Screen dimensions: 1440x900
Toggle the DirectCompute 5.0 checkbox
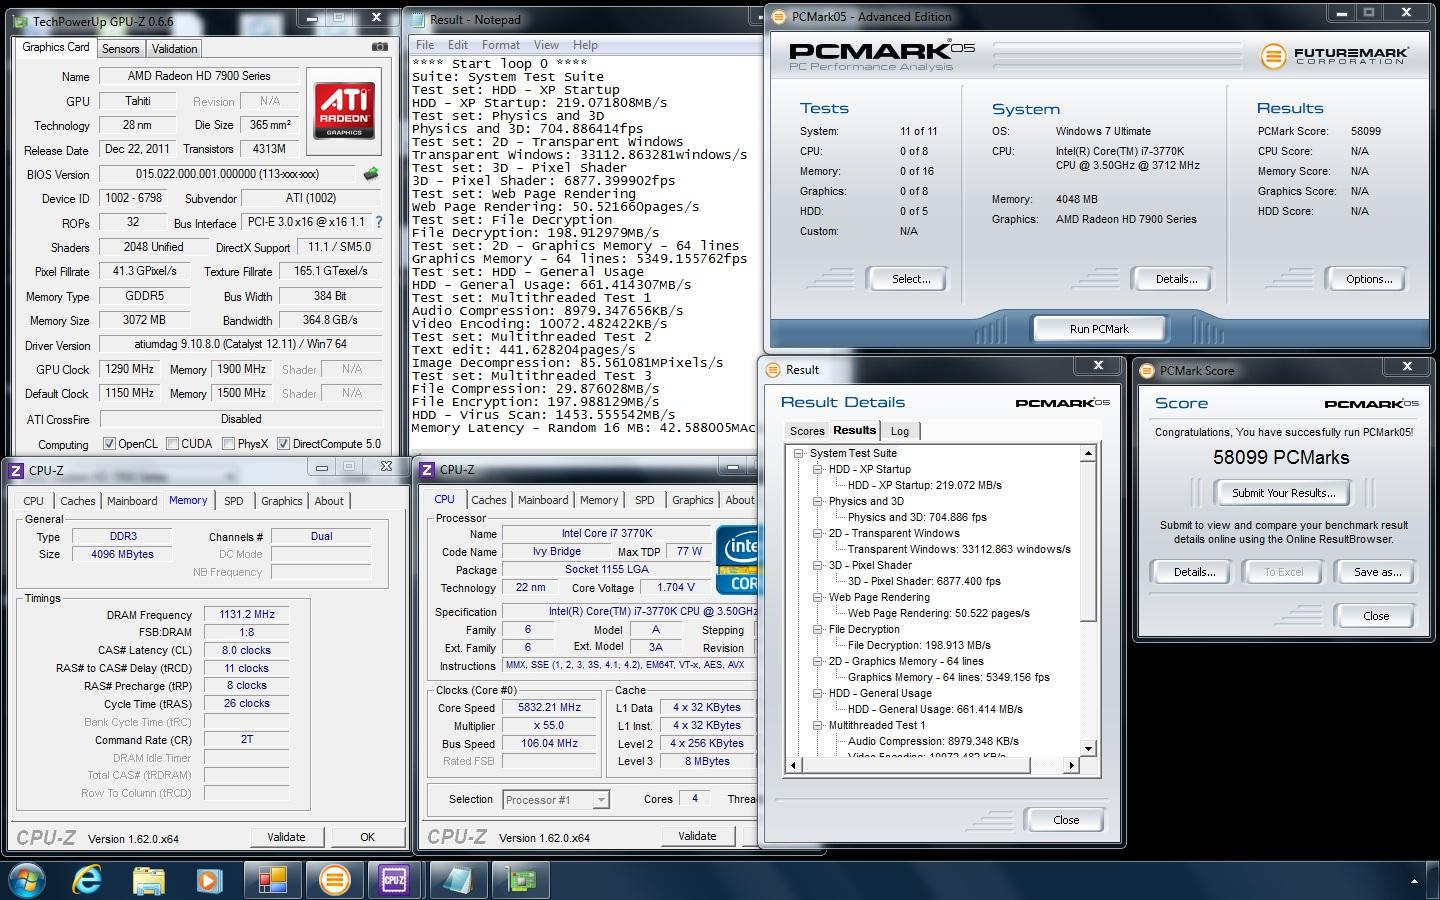point(283,444)
